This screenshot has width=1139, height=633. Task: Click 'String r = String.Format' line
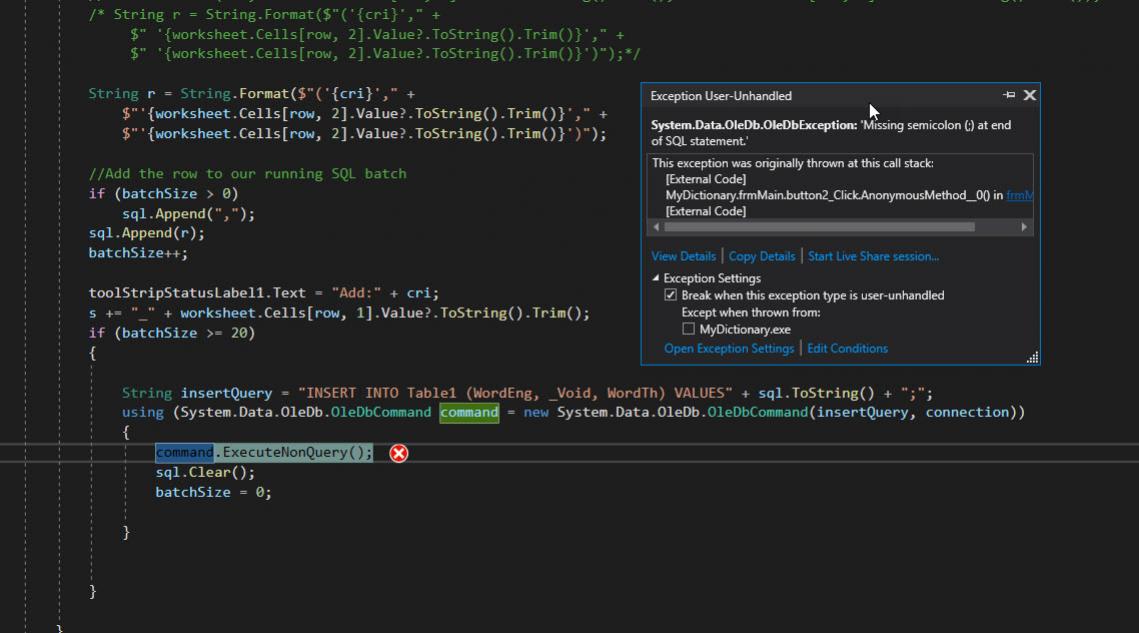click(251, 94)
